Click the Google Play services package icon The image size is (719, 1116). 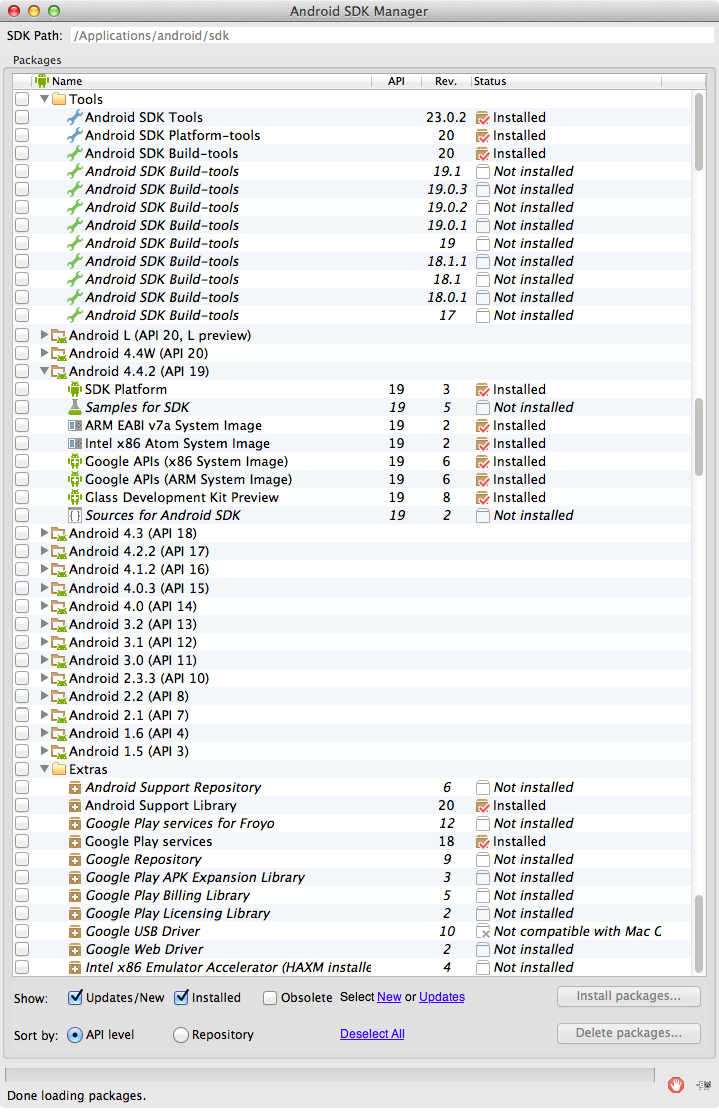pos(75,842)
